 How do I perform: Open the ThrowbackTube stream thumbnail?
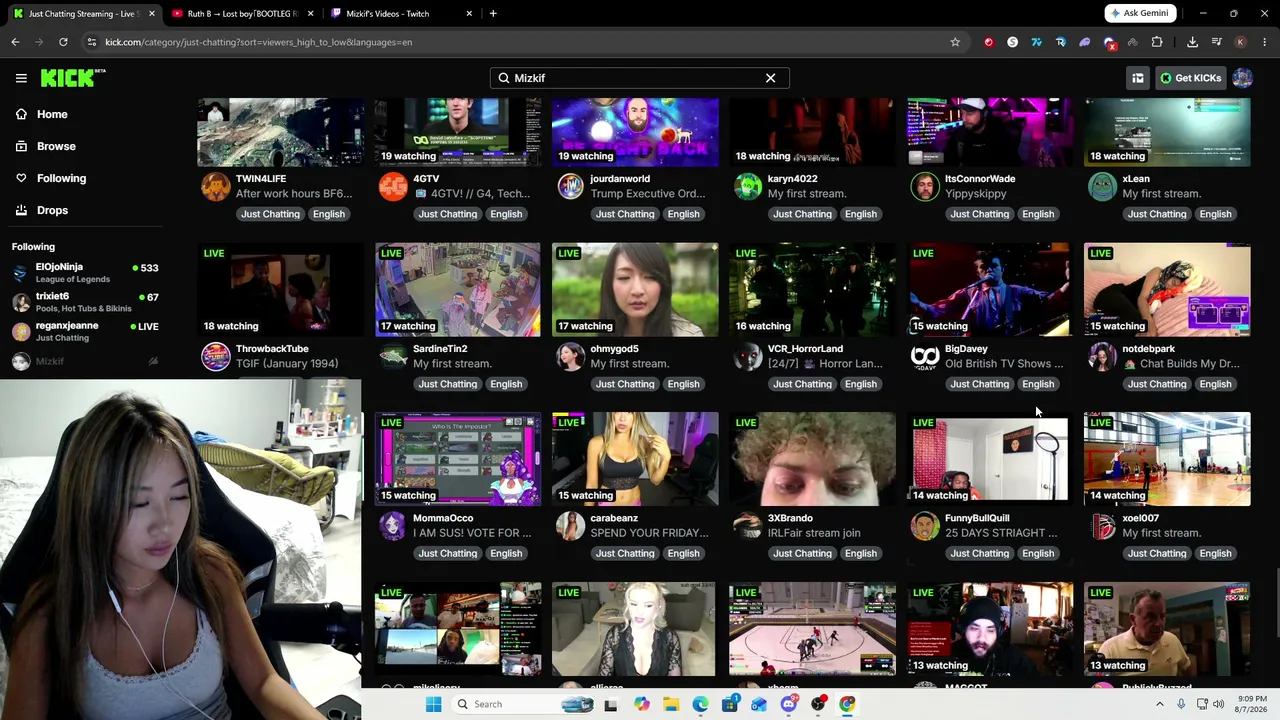[x=280, y=289]
